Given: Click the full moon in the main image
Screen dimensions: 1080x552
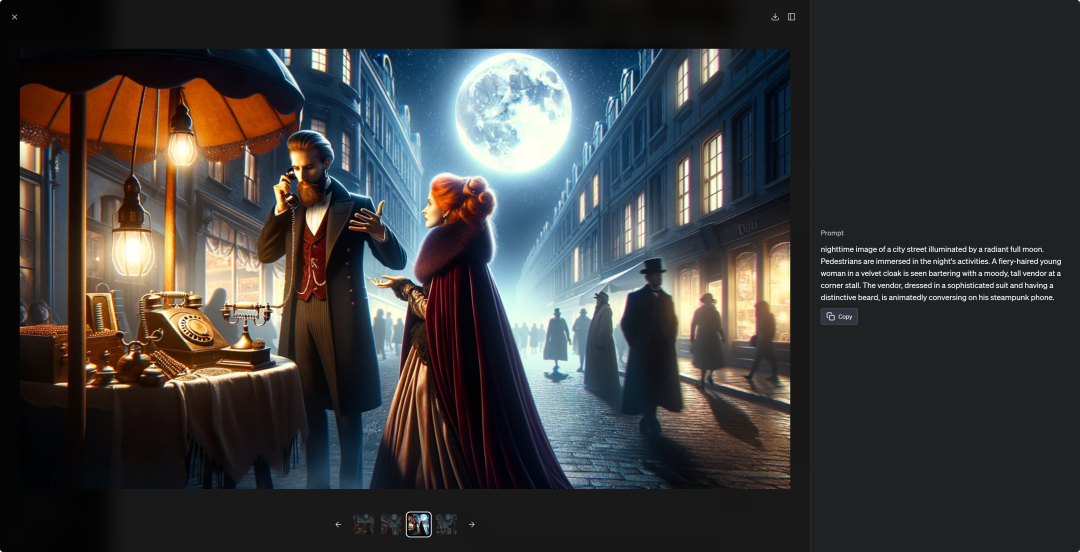Looking at the screenshot, I should [513, 112].
